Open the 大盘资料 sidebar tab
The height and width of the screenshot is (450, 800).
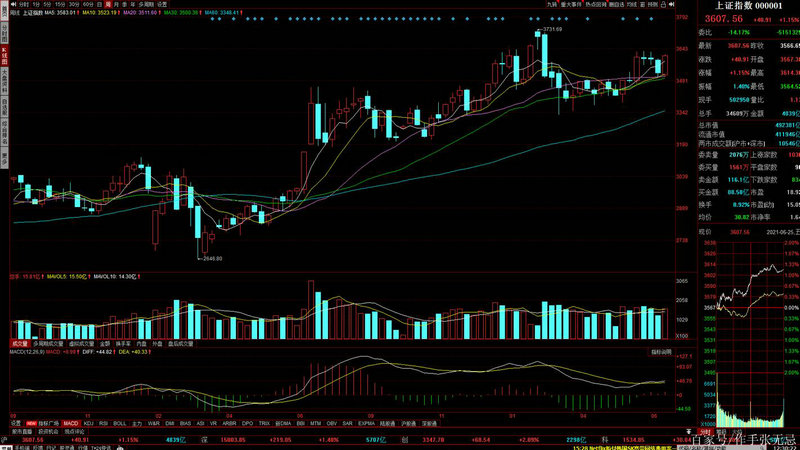4,76
